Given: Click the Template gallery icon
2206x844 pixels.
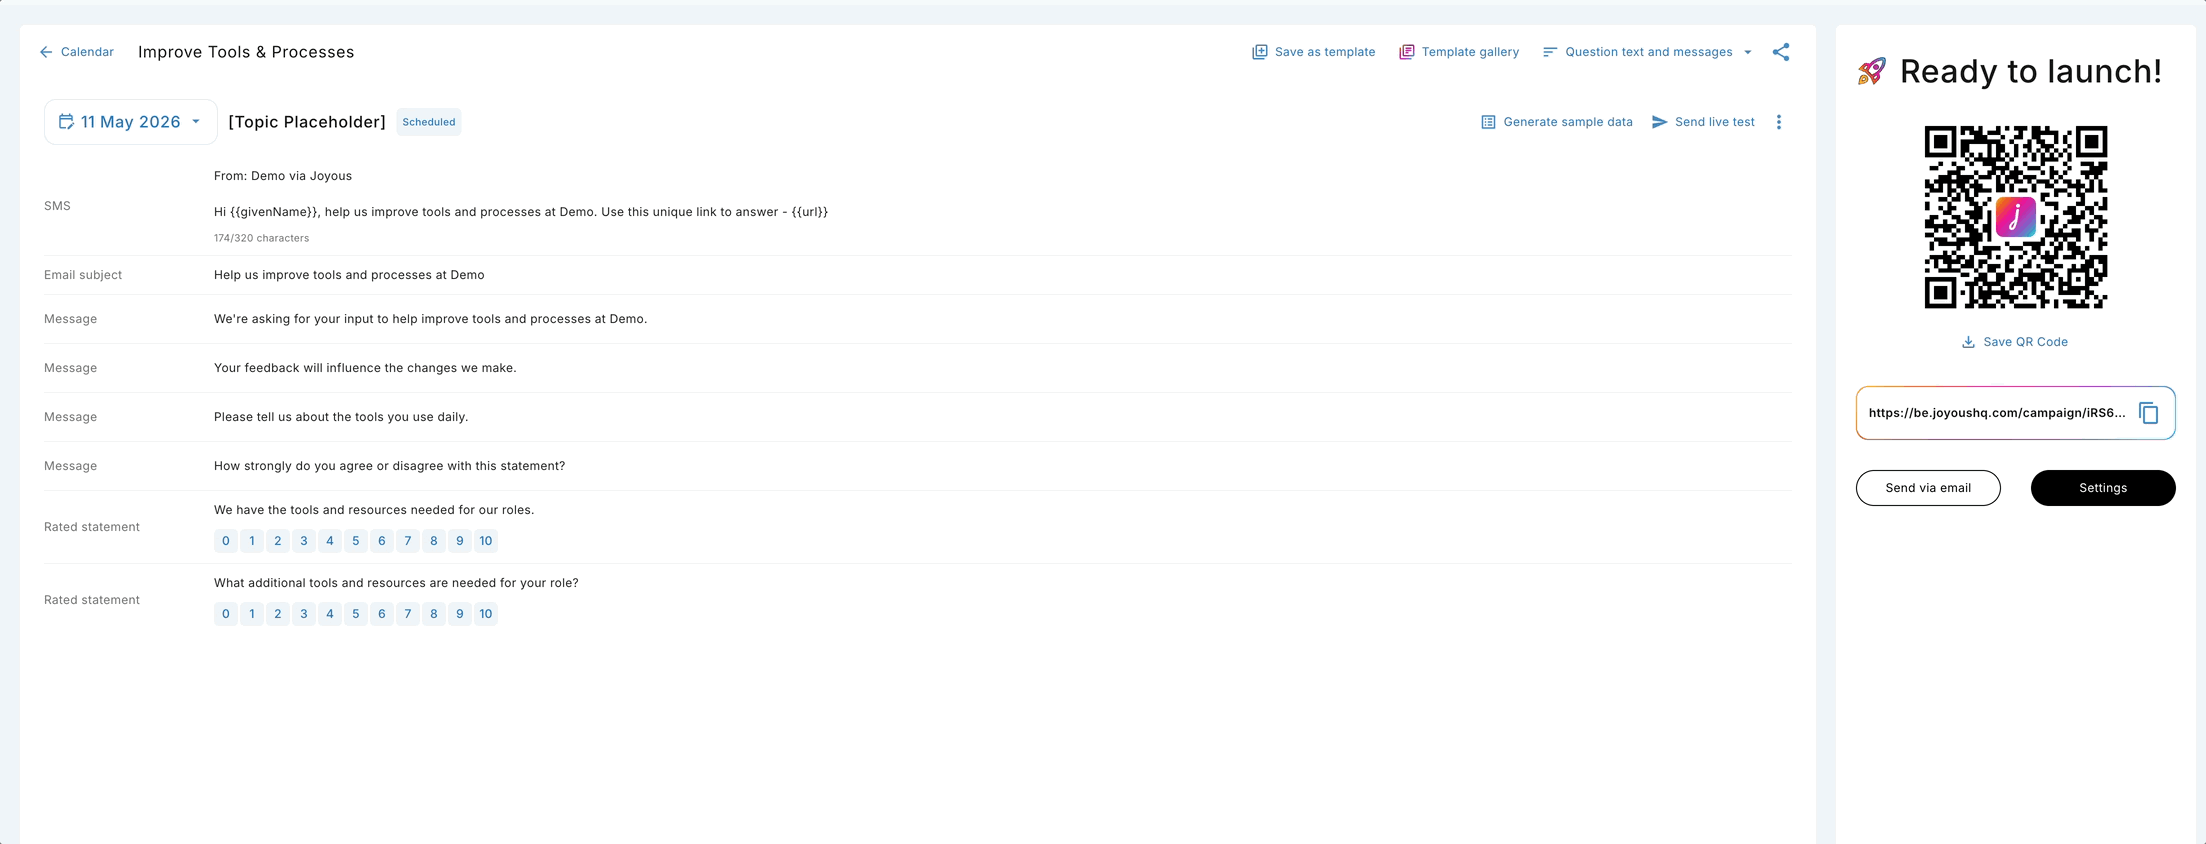Looking at the screenshot, I should pos(1406,52).
